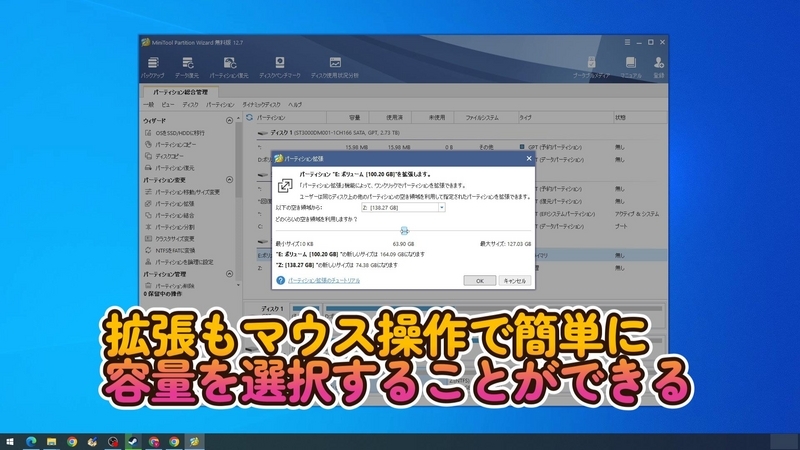Viewport: 800px width, 450px height.
Task: Collapse the パーティション管理 sidebar section
Action: point(229,274)
